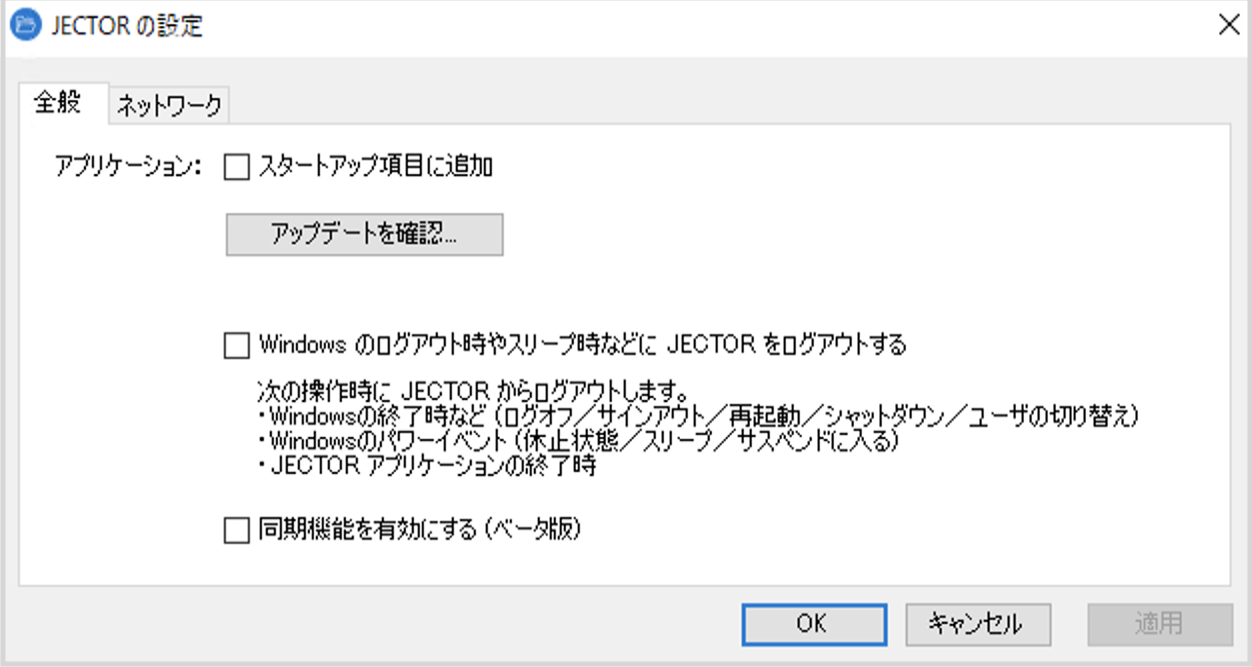The image size is (1252, 667).
Task: Enable 同期機能を有効にする (ベータ版) checkbox
Action: [236, 531]
